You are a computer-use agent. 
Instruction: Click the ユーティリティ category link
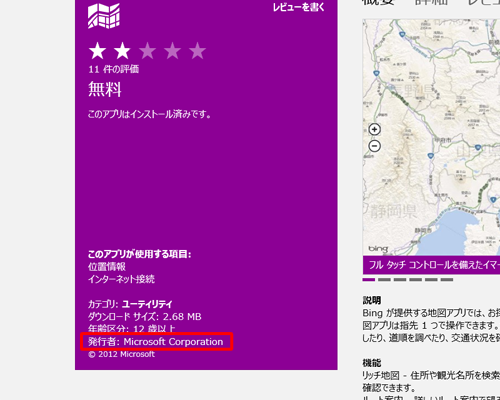(147, 304)
